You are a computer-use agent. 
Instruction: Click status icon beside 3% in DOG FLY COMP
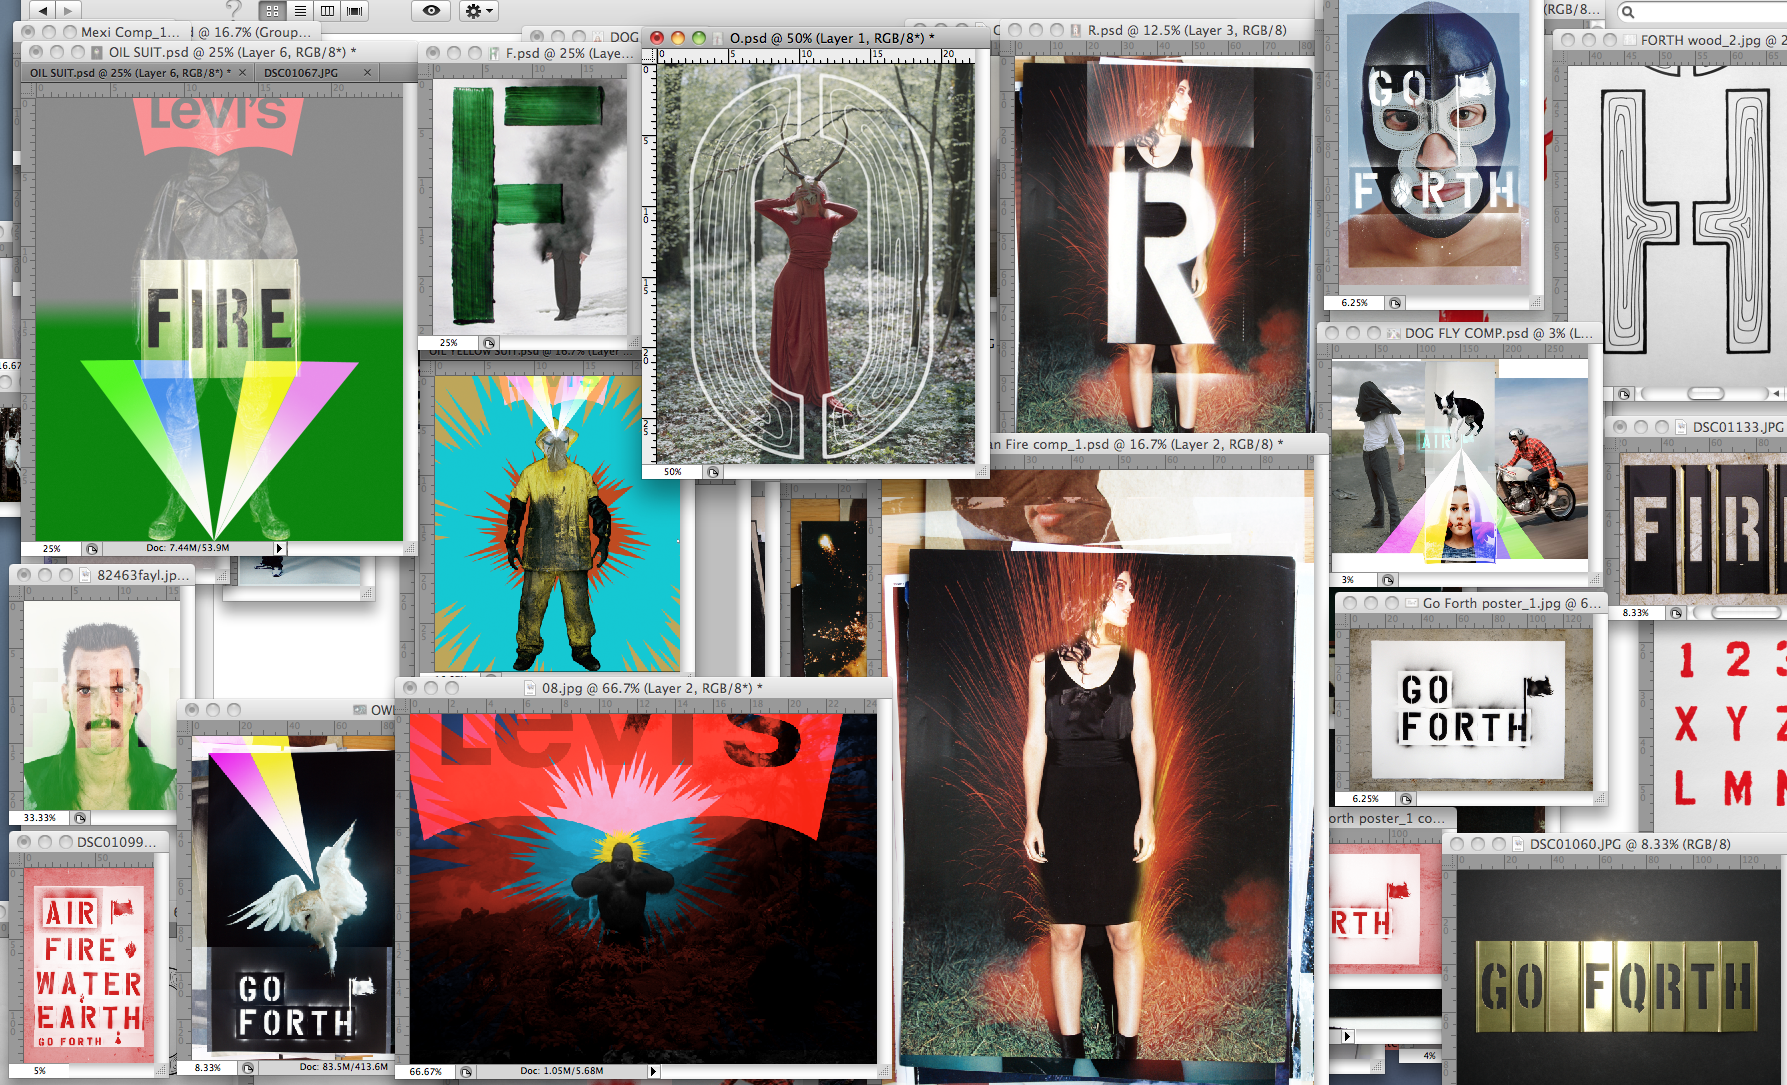(1388, 579)
